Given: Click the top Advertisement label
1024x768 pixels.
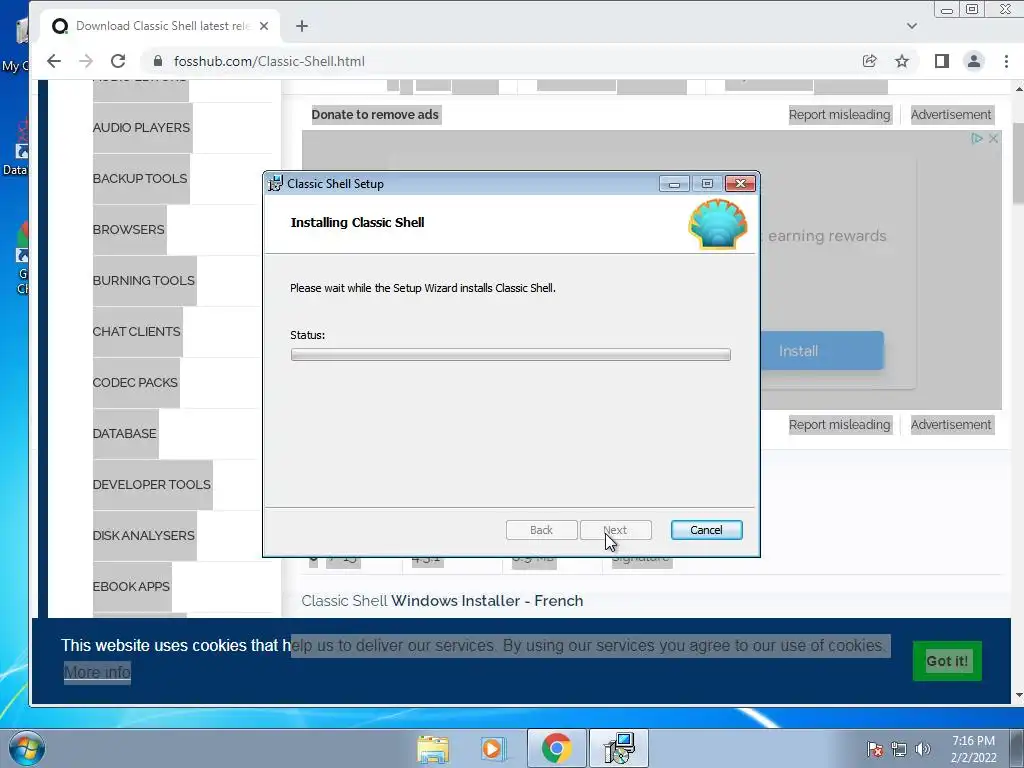Looking at the screenshot, I should coord(951,114).
